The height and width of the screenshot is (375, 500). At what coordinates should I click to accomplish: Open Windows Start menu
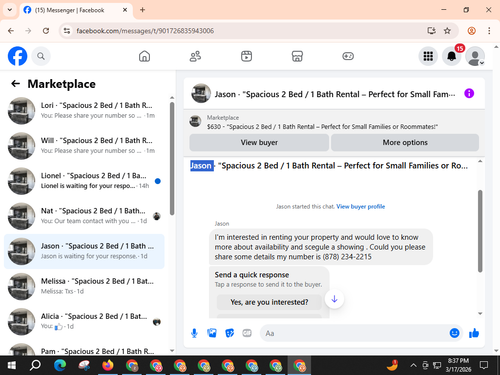click(12, 366)
